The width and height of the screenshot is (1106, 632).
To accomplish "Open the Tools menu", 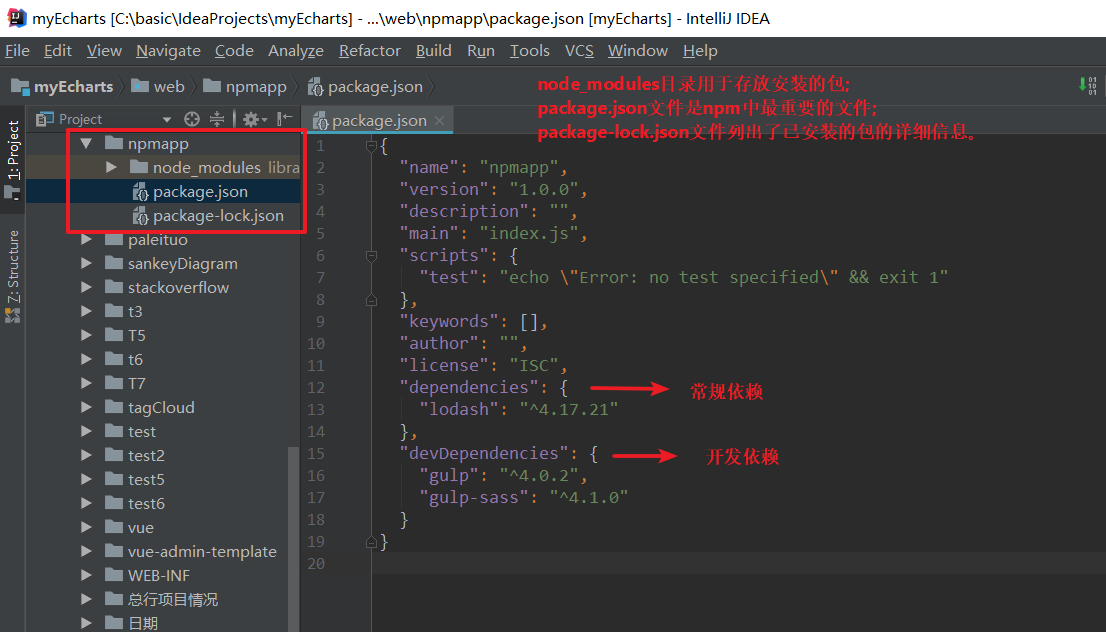I will coord(529,51).
